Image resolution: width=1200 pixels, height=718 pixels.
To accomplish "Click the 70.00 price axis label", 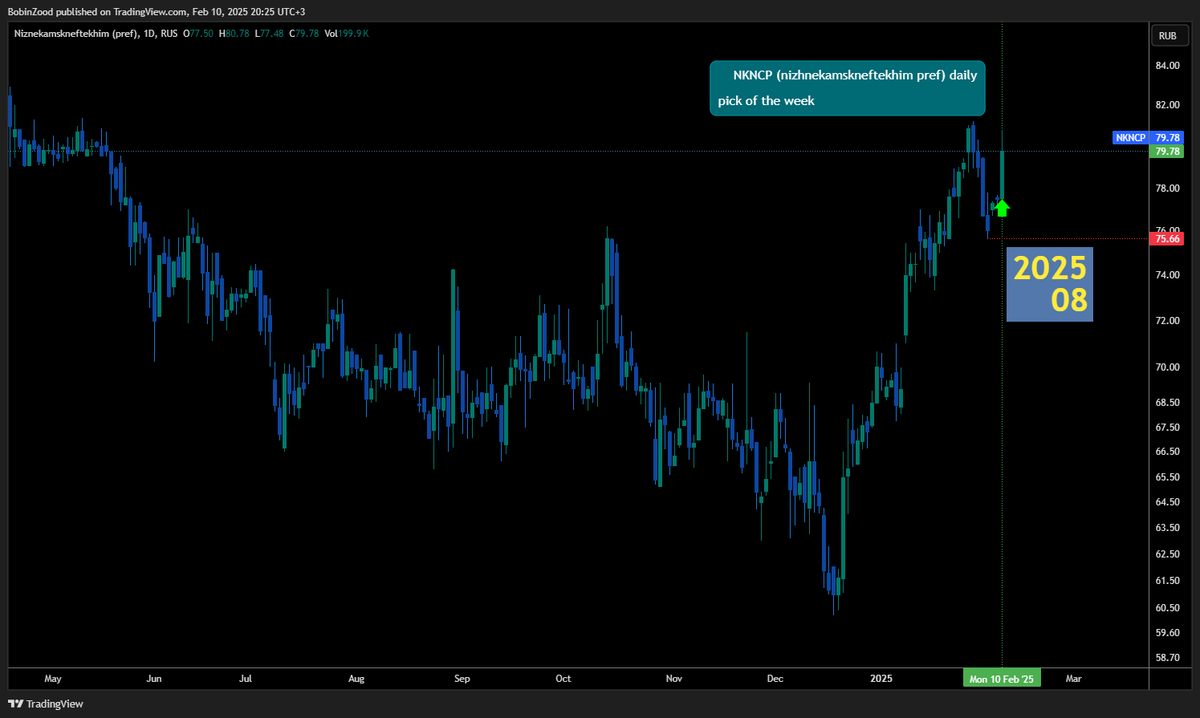I will click(x=1167, y=367).
